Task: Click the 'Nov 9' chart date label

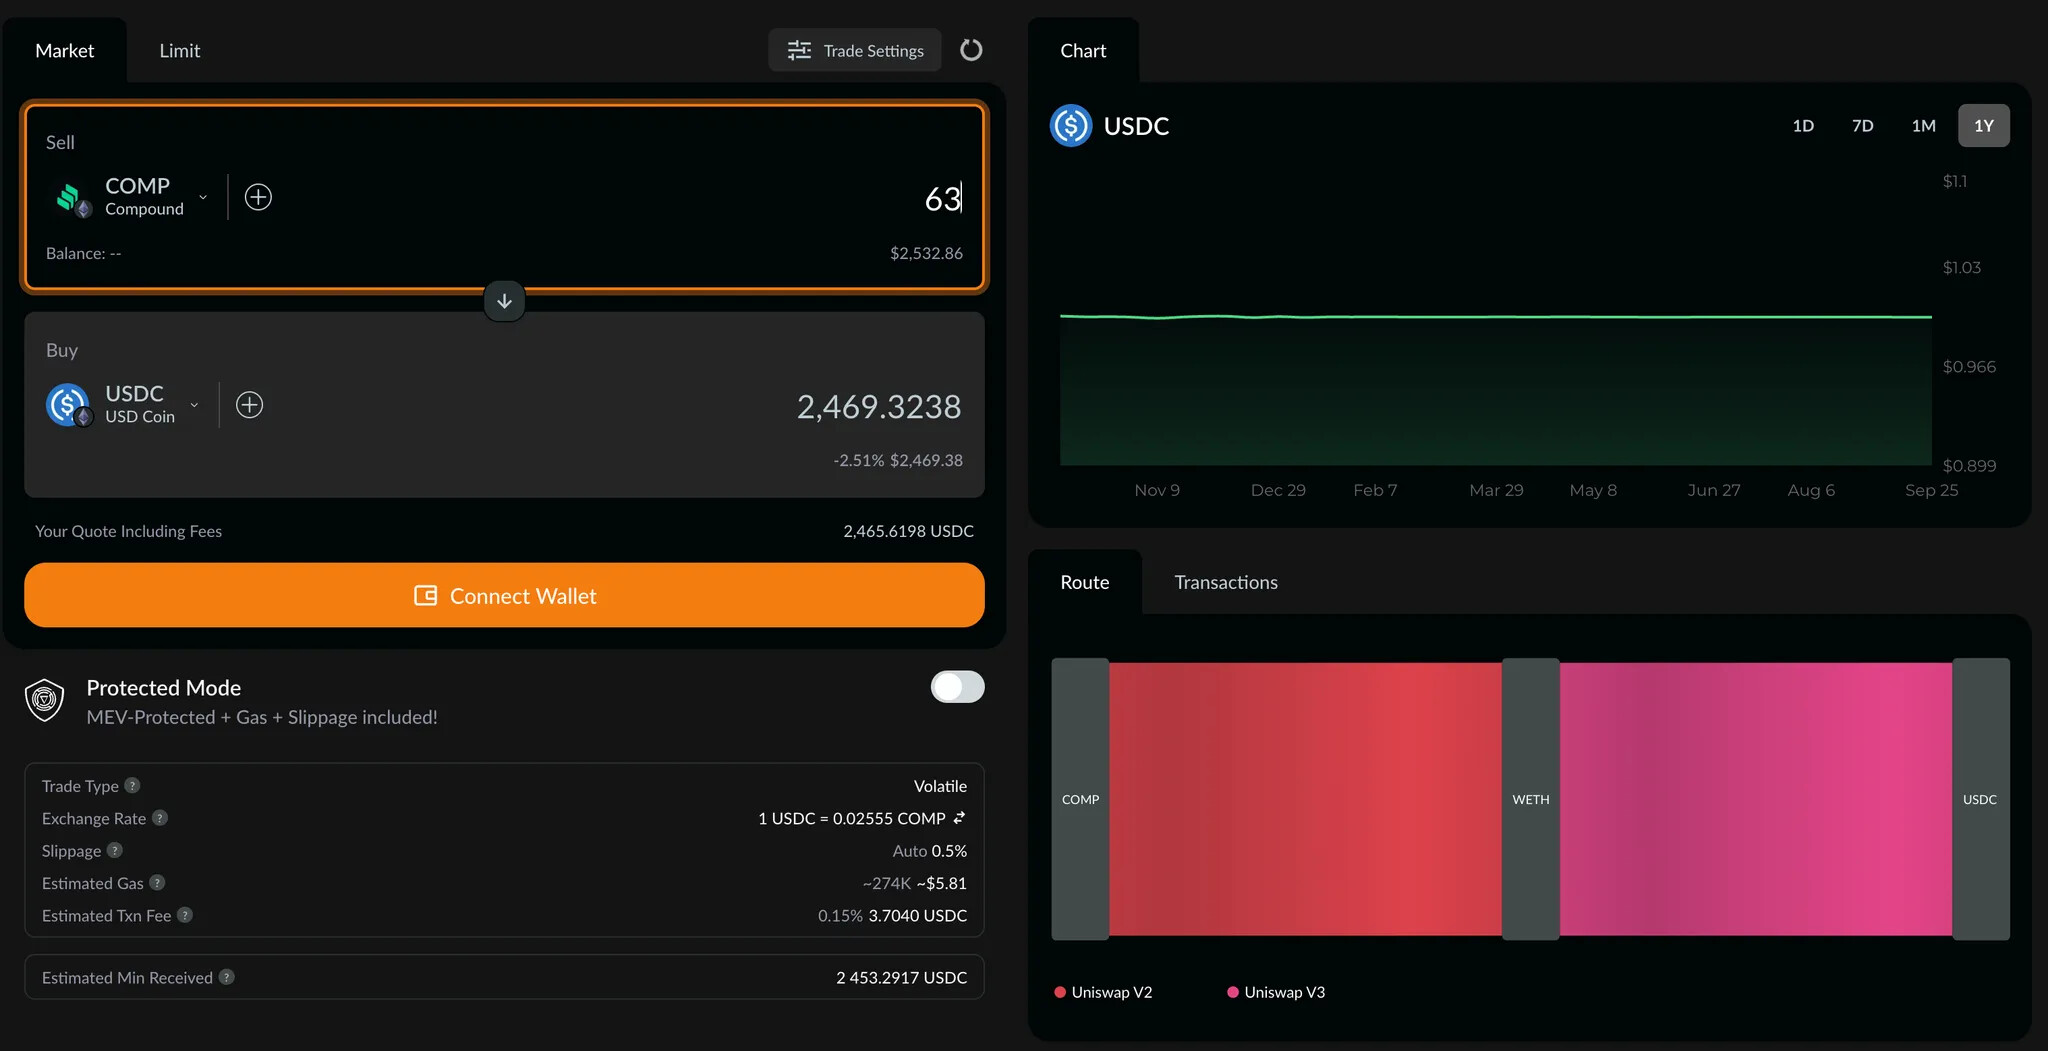Action: (1157, 490)
